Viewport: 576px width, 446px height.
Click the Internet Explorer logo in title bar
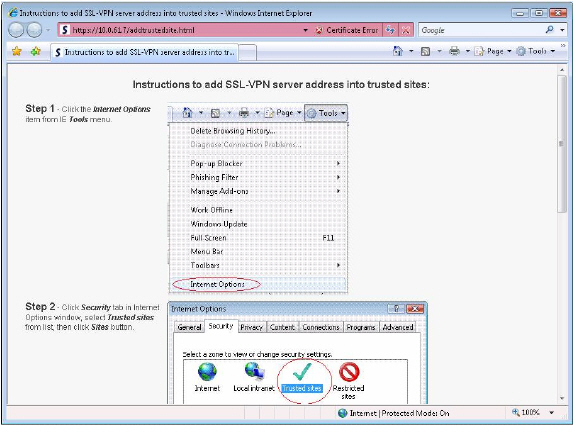pyautogui.click(x=13, y=12)
